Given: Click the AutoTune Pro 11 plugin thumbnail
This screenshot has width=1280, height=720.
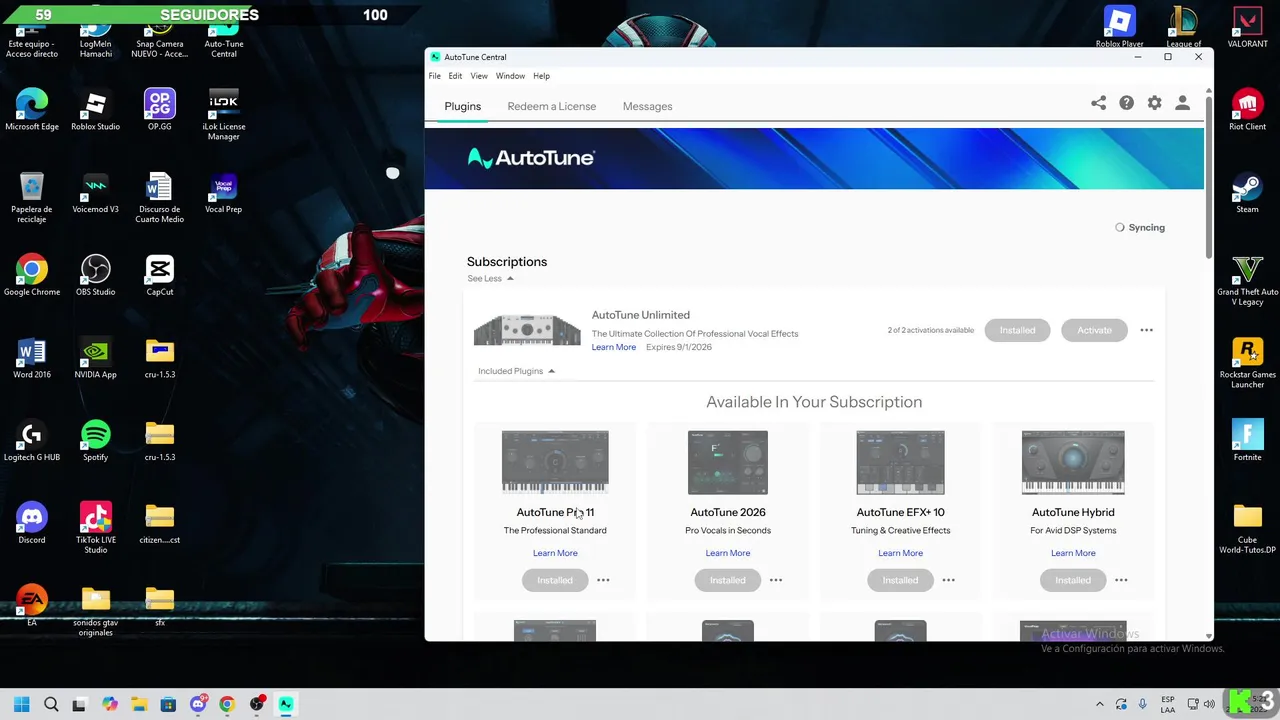Looking at the screenshot, I should pyautogui.click(x=555, y=462).
